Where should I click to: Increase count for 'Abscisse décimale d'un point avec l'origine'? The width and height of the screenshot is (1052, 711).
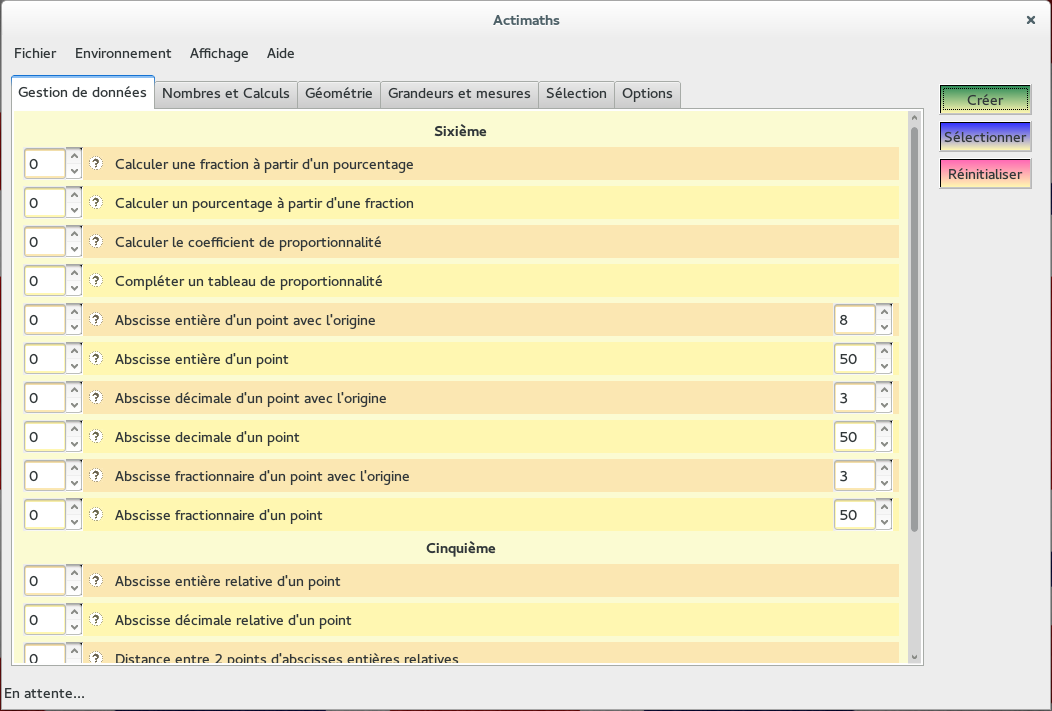[x=74, y=391]
